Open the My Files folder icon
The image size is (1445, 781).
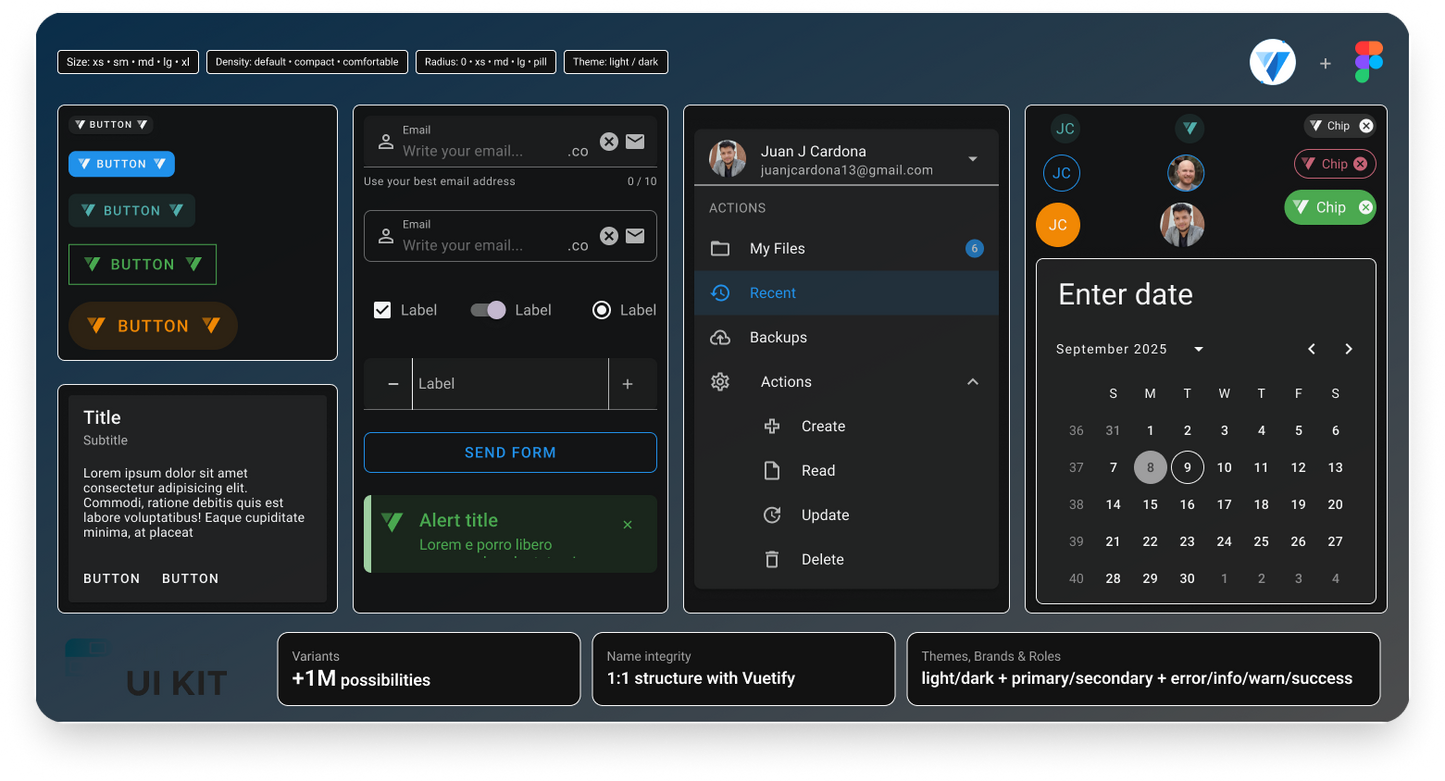pyautogui.click(x=720, y=248)
